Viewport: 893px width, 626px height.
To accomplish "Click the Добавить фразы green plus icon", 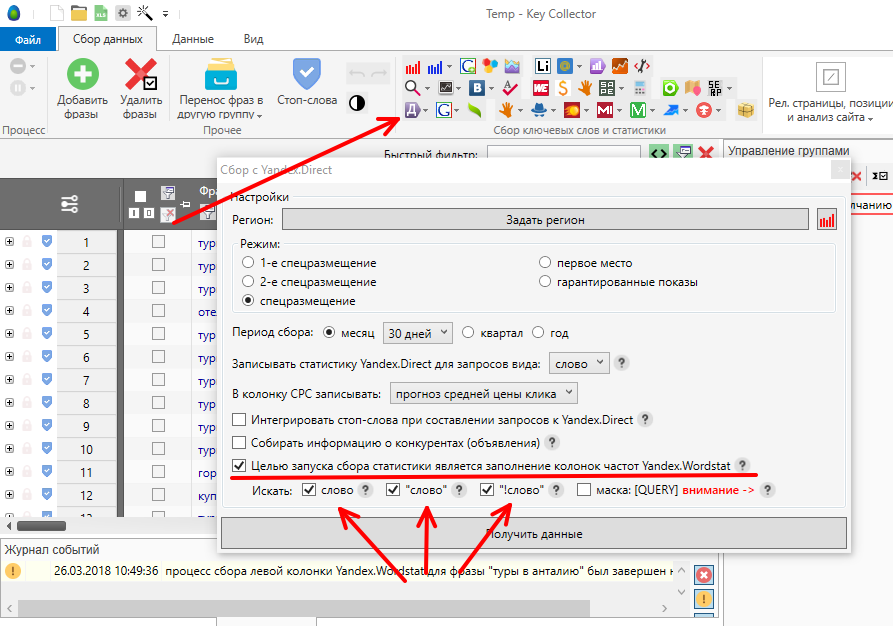I will tap(83, 76).
